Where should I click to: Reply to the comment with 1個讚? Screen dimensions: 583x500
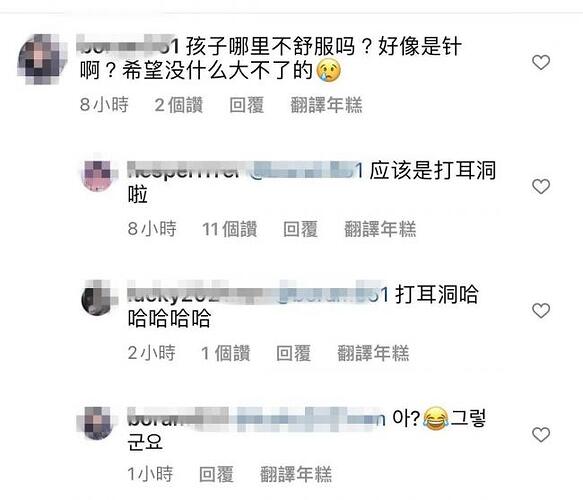(x=293, y=353)
